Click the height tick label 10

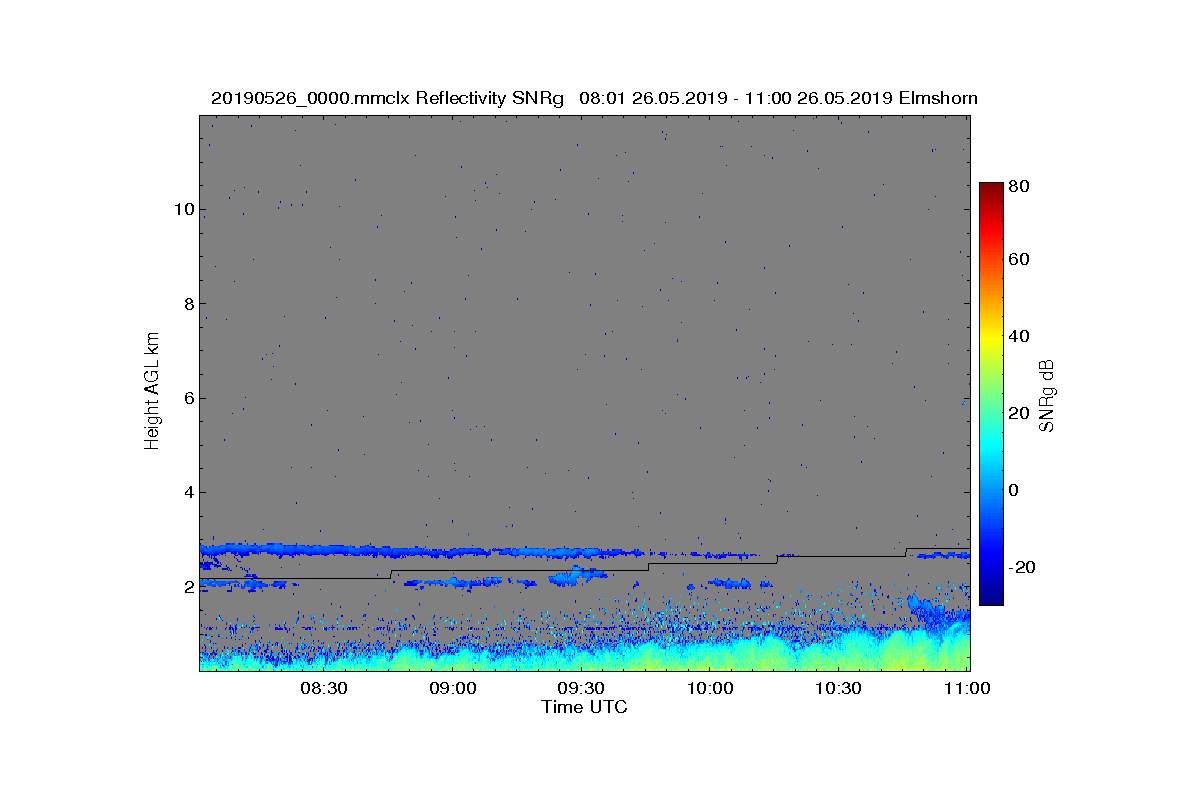(x=183, y=210)
